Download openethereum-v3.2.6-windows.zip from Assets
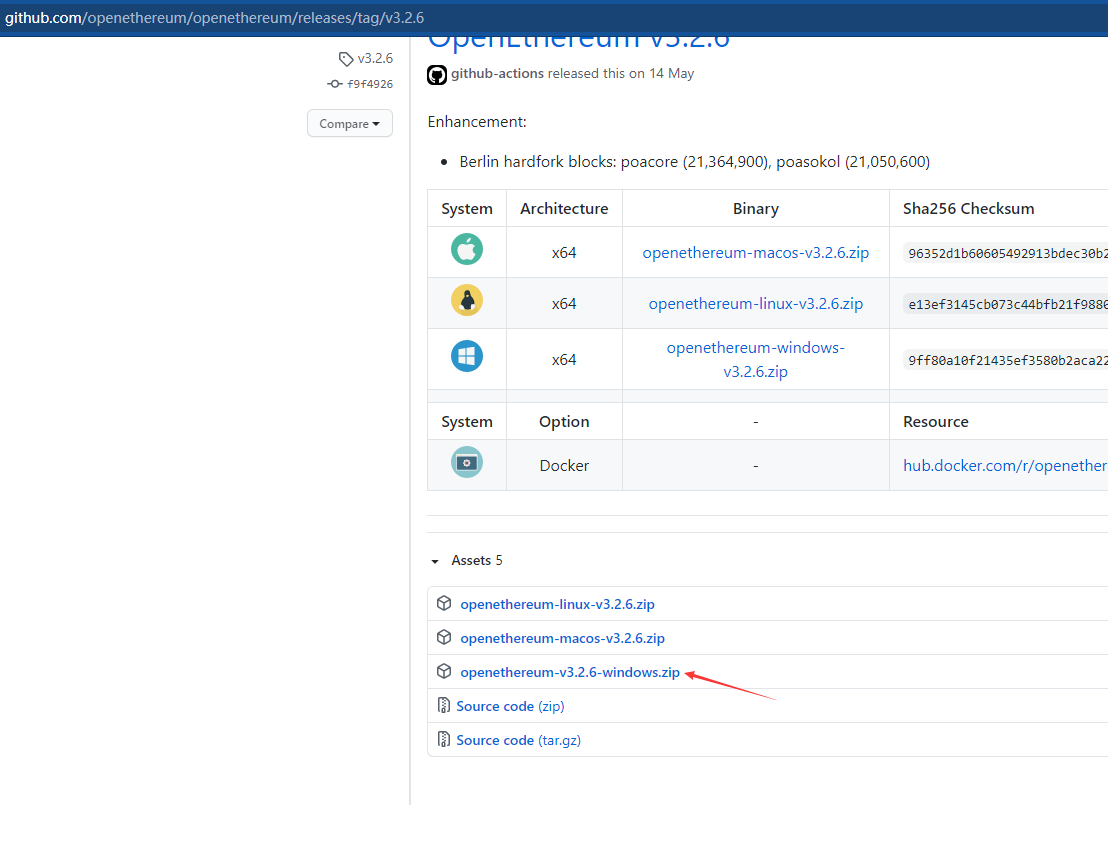Image resolution: width=1108 pixels, height=844 pixels. 570,672
